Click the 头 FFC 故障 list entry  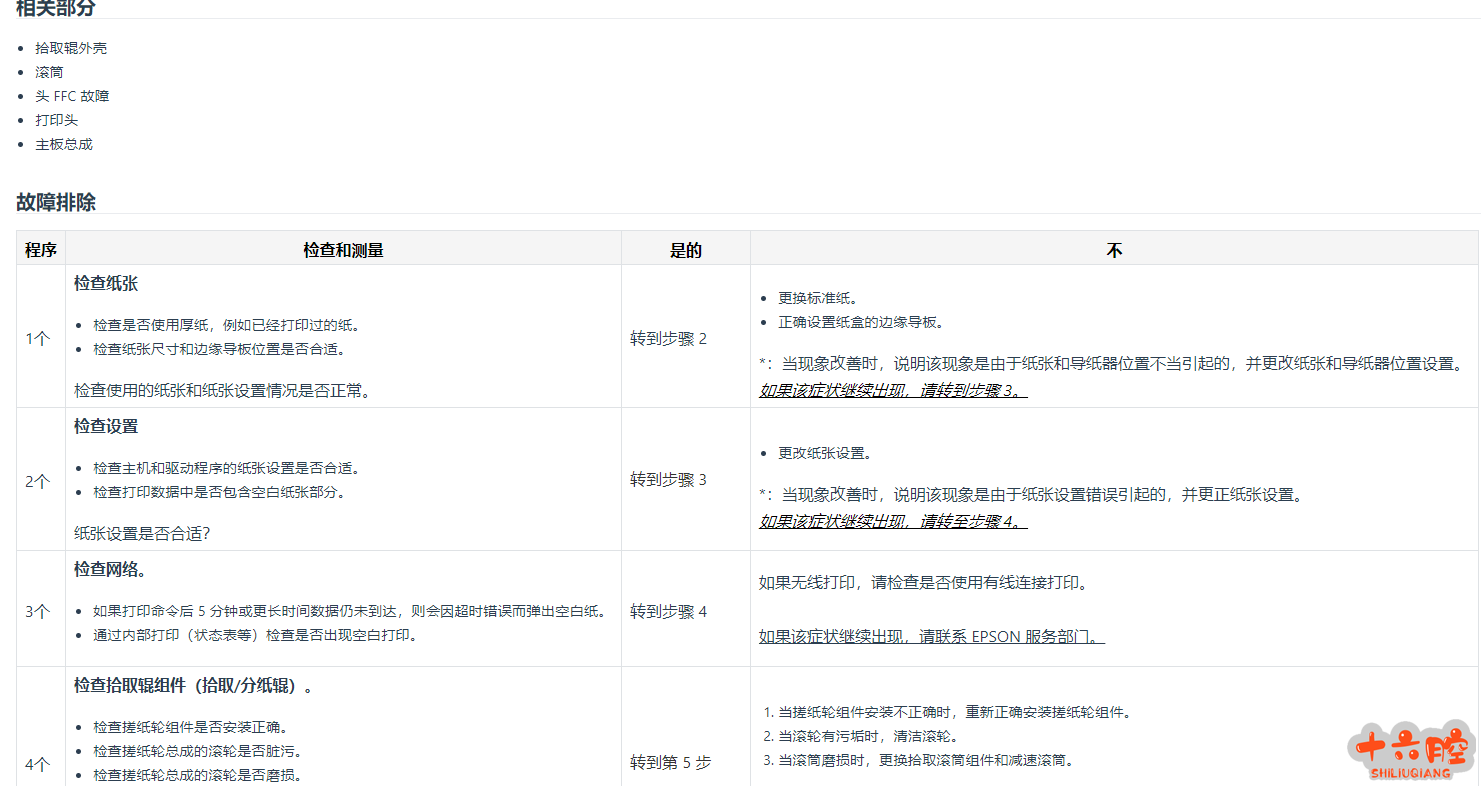click(x=72, y=96)
